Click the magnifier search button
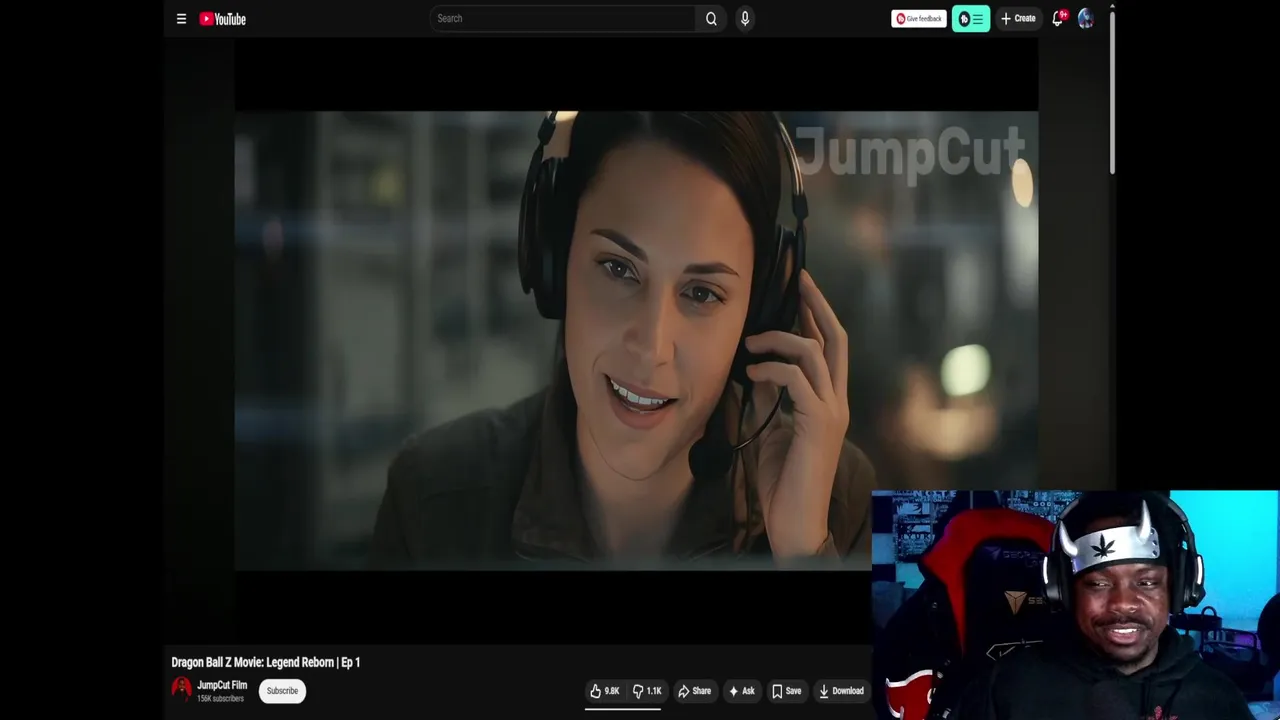This screenshot has height=720, width=1280. (711, 18)
